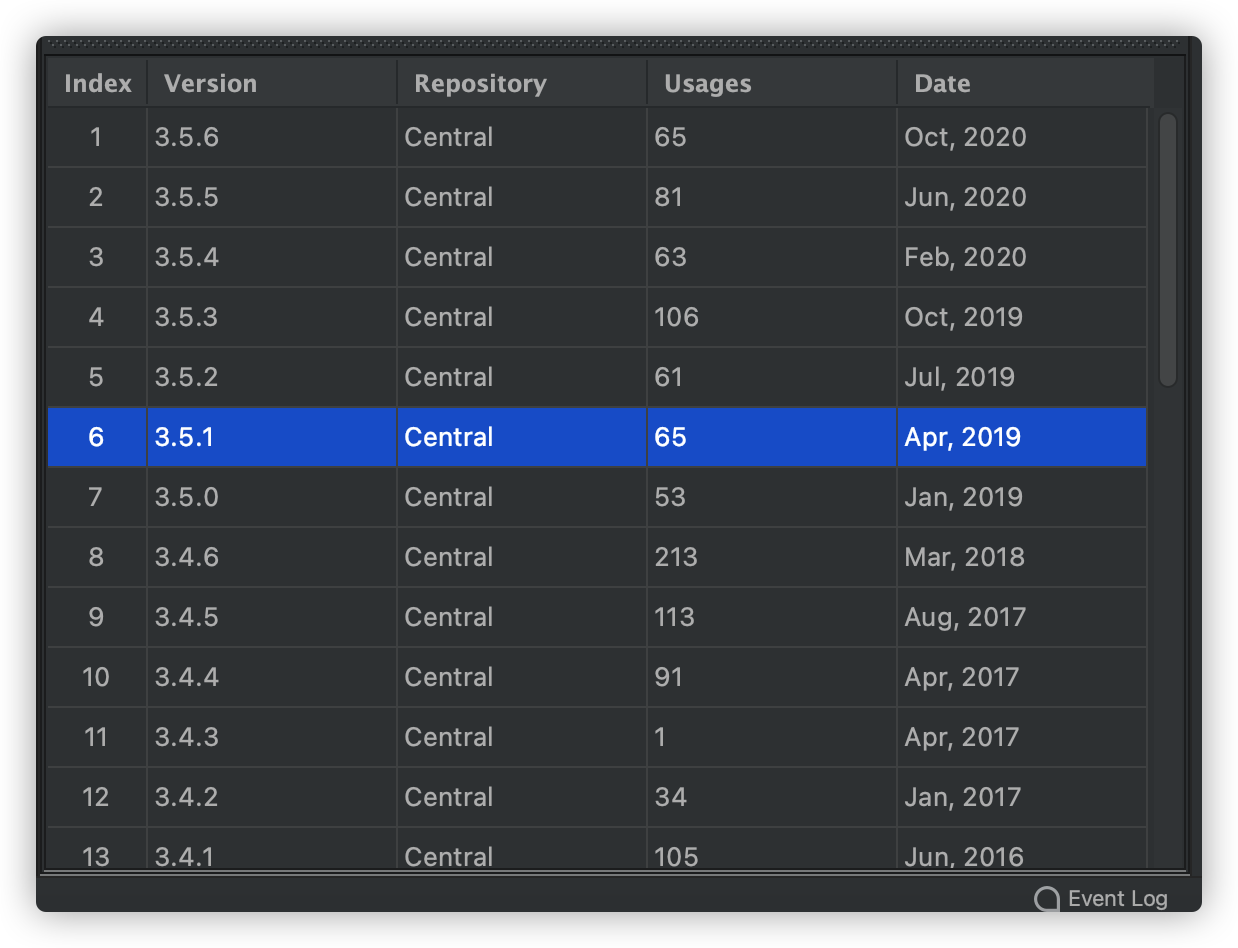Viewport: 1238px width, 948px height.
Task: Sort by the Index column header
Action: (97, 83)
